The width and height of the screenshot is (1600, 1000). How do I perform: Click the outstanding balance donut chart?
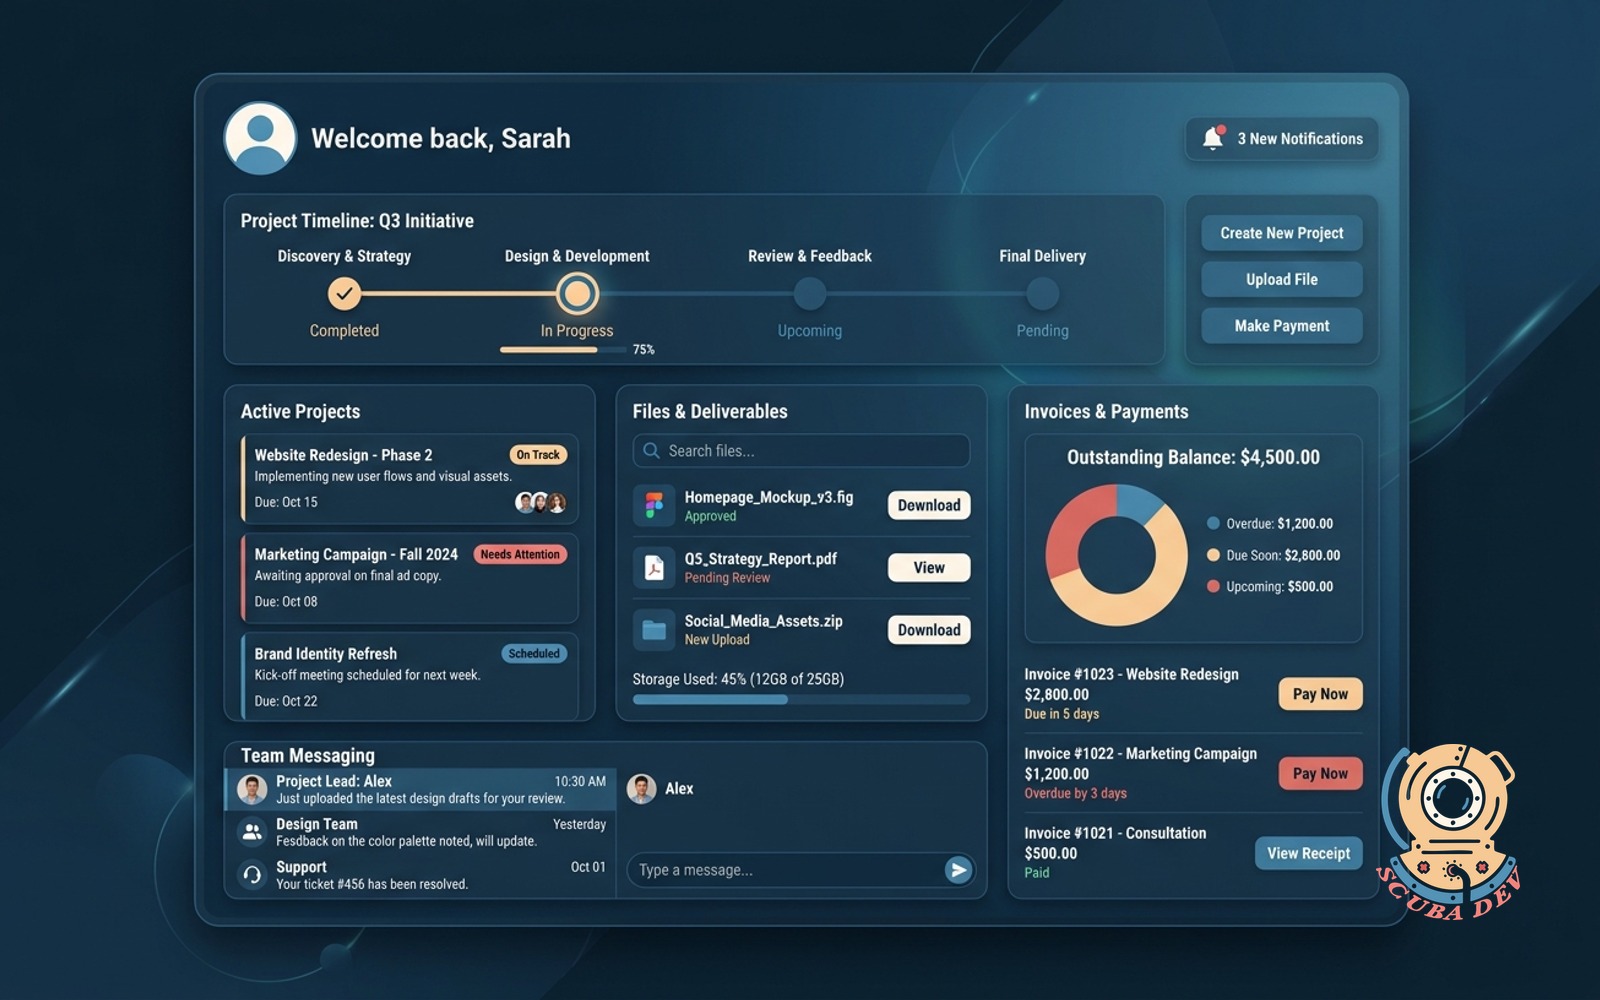coord(1116,555)
